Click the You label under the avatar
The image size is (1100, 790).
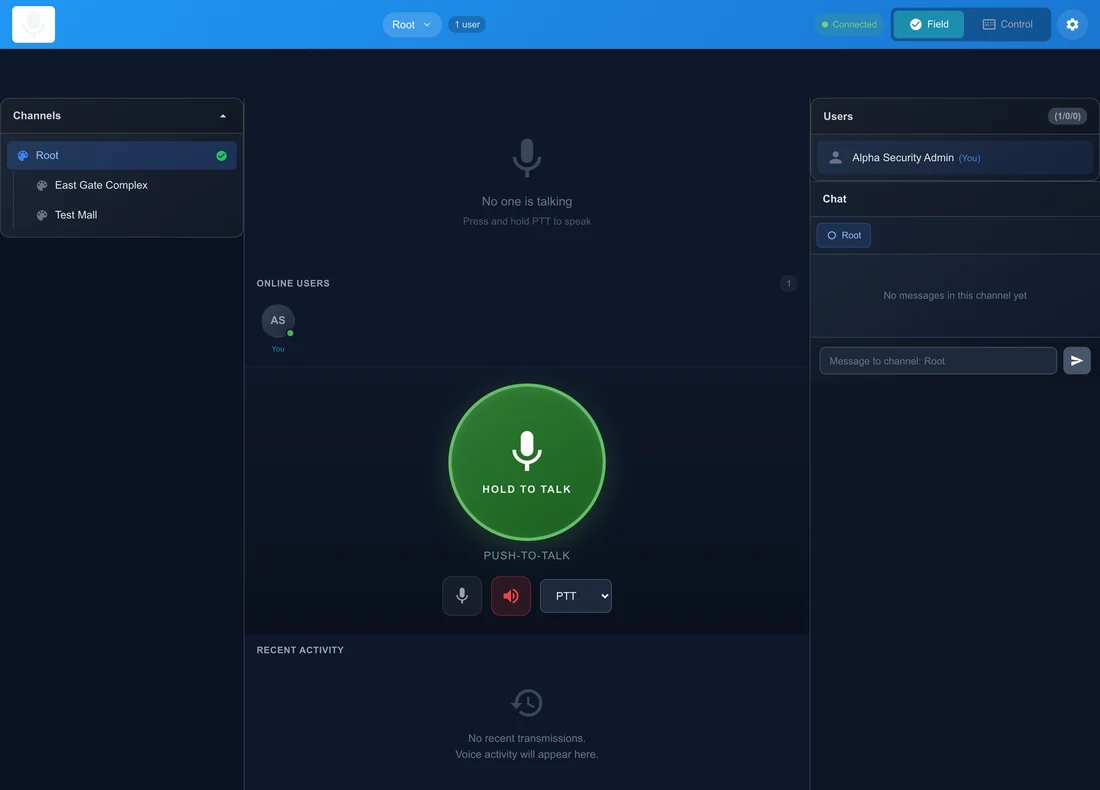click(278, 349)
